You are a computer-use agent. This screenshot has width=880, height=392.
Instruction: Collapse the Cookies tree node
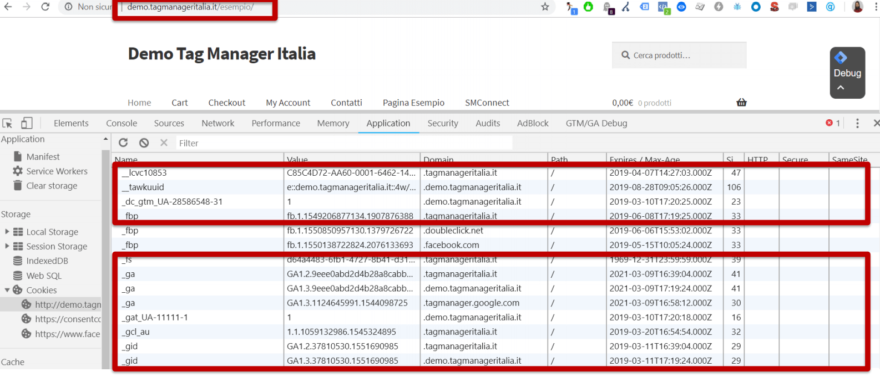point(7,290)
